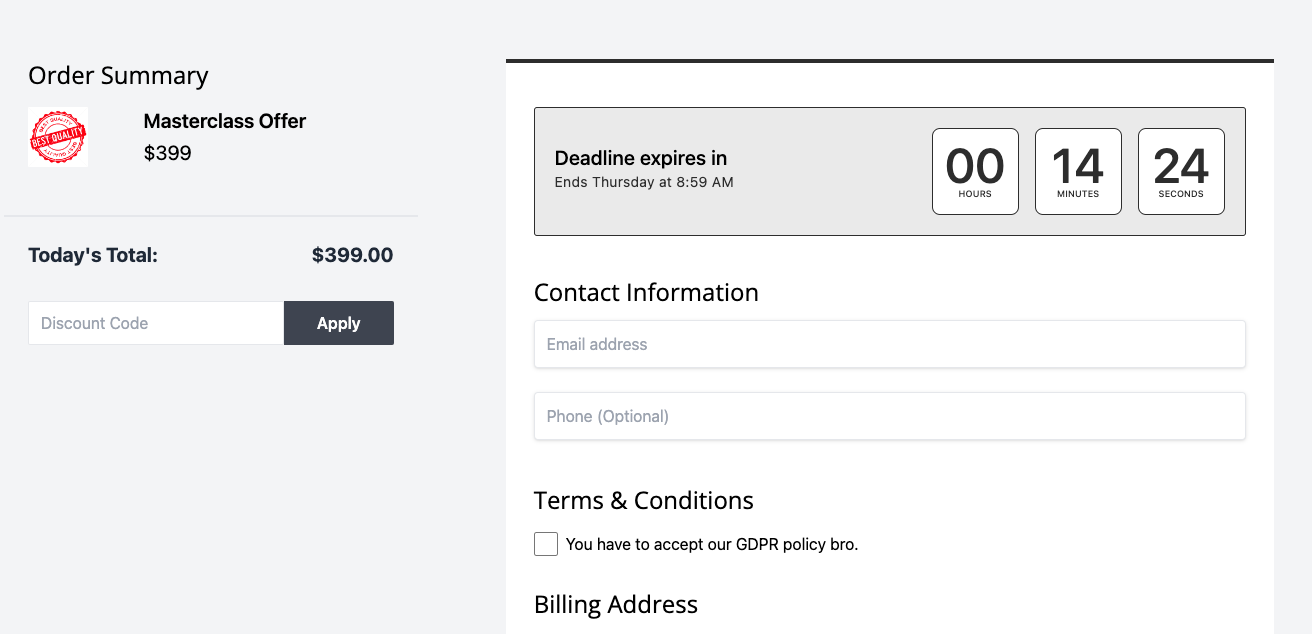The width and height of the screenshot is (1312, 634).
Task: Click the countdown hours box
Action: [975, 171]
